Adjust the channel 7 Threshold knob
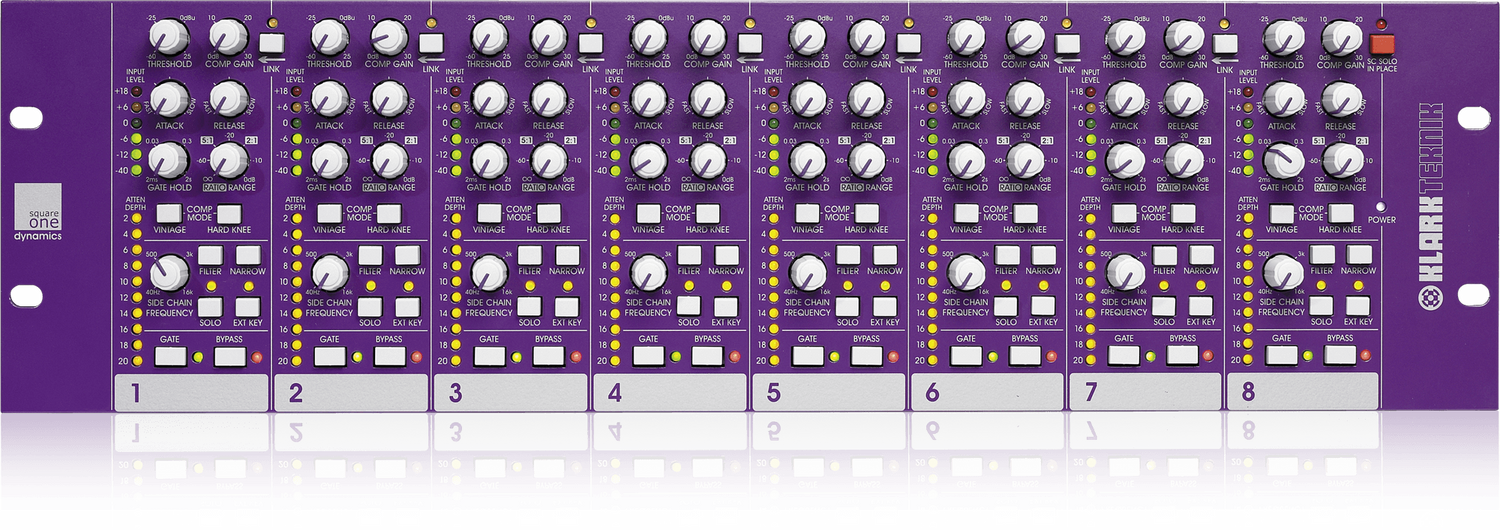This screenshot has width=1500, height=530. (x=1125, y=38)
